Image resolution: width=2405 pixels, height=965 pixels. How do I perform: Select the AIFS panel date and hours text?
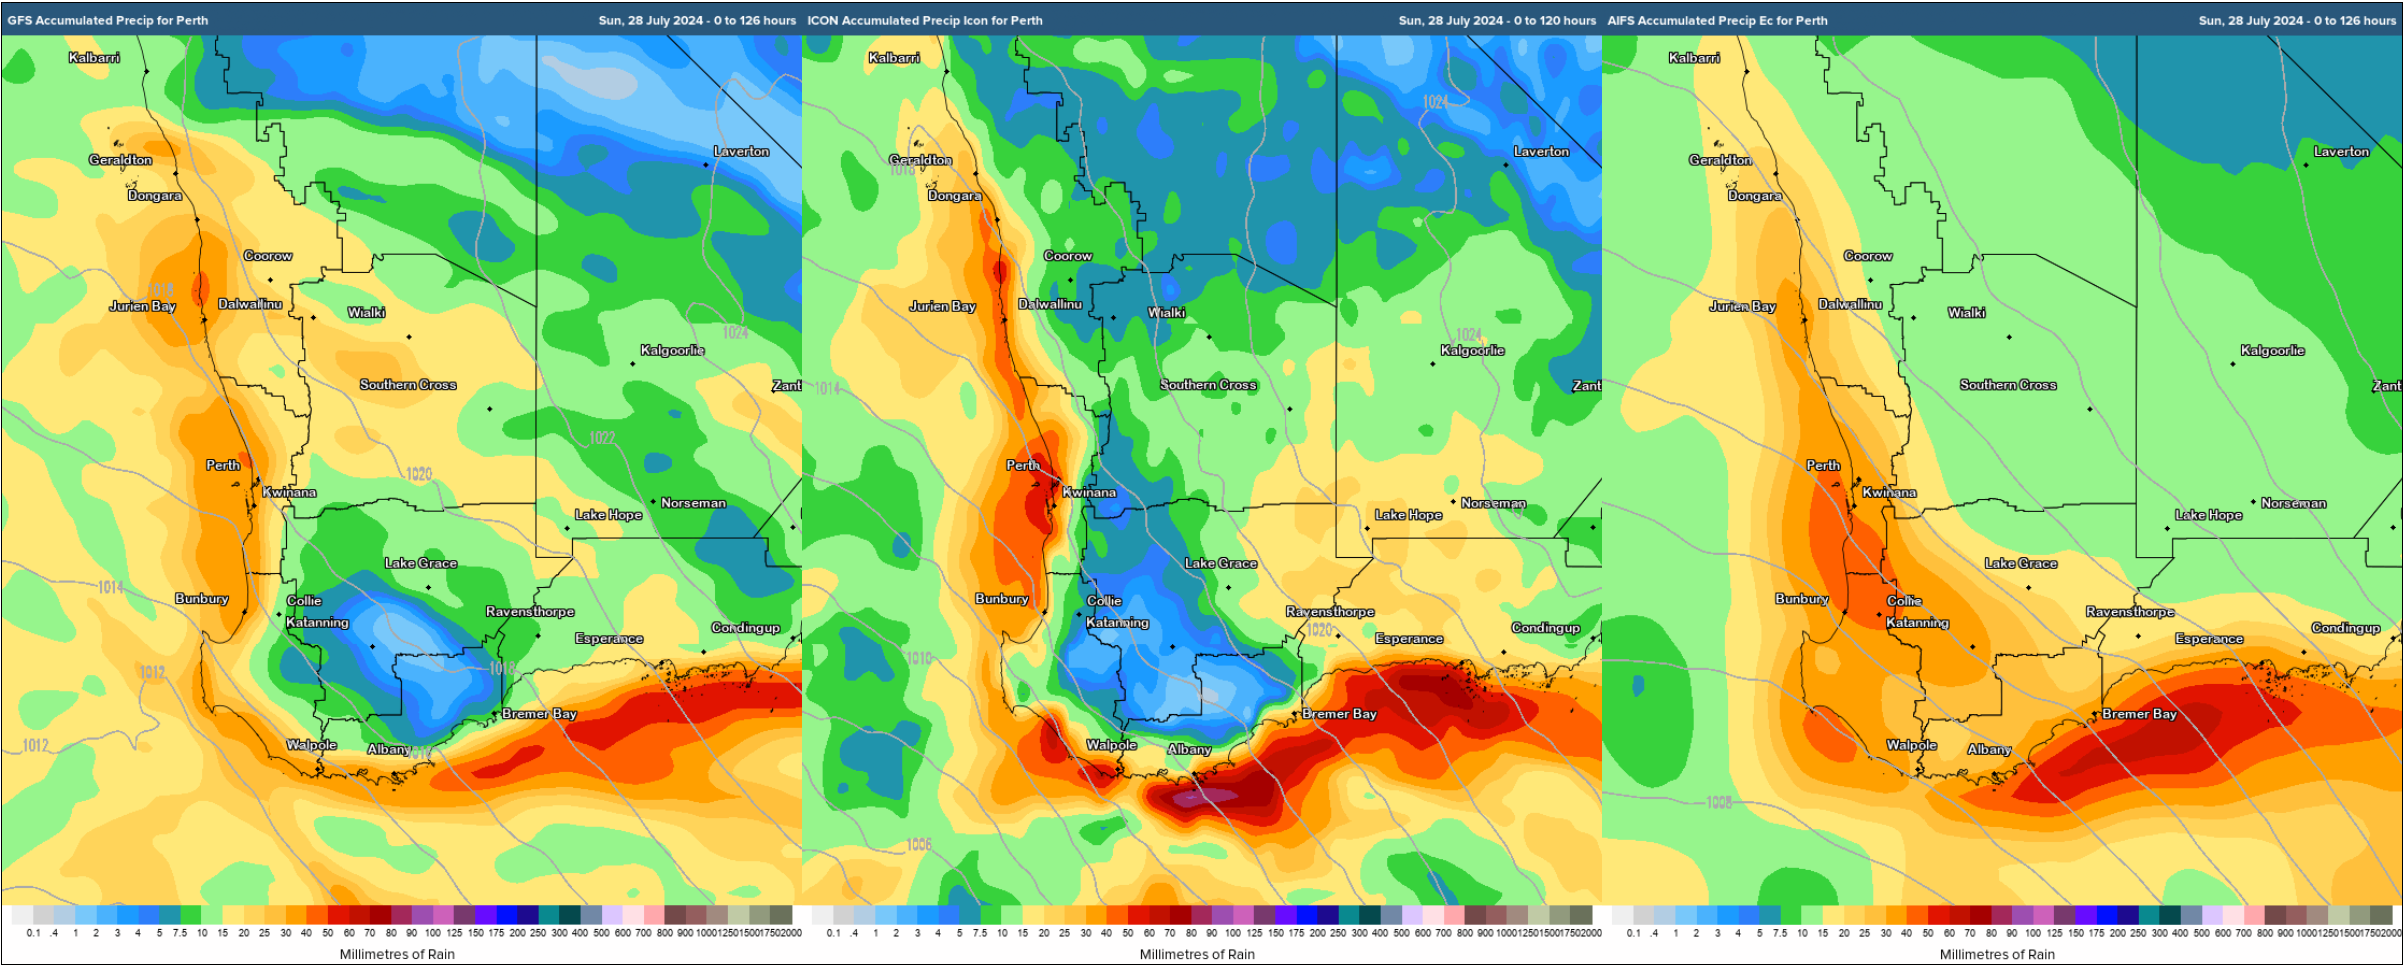coord(2297,20)
